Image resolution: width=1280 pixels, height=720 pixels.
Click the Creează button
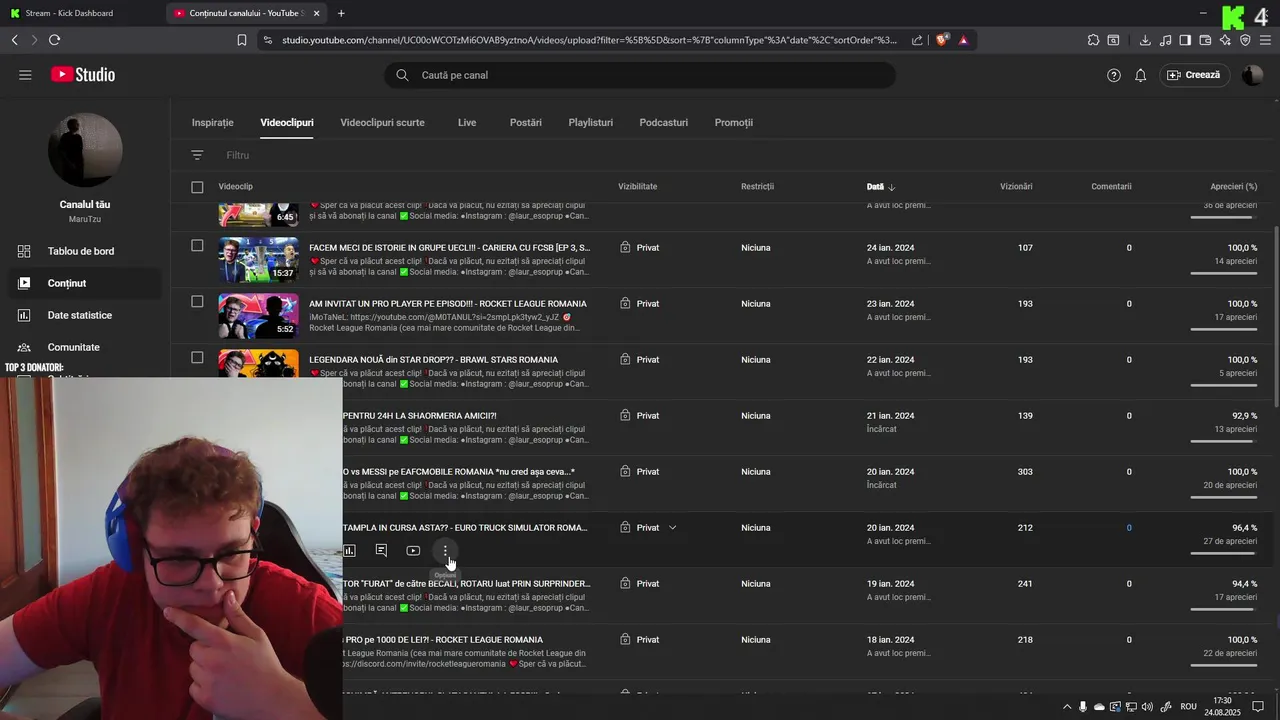1194,75
